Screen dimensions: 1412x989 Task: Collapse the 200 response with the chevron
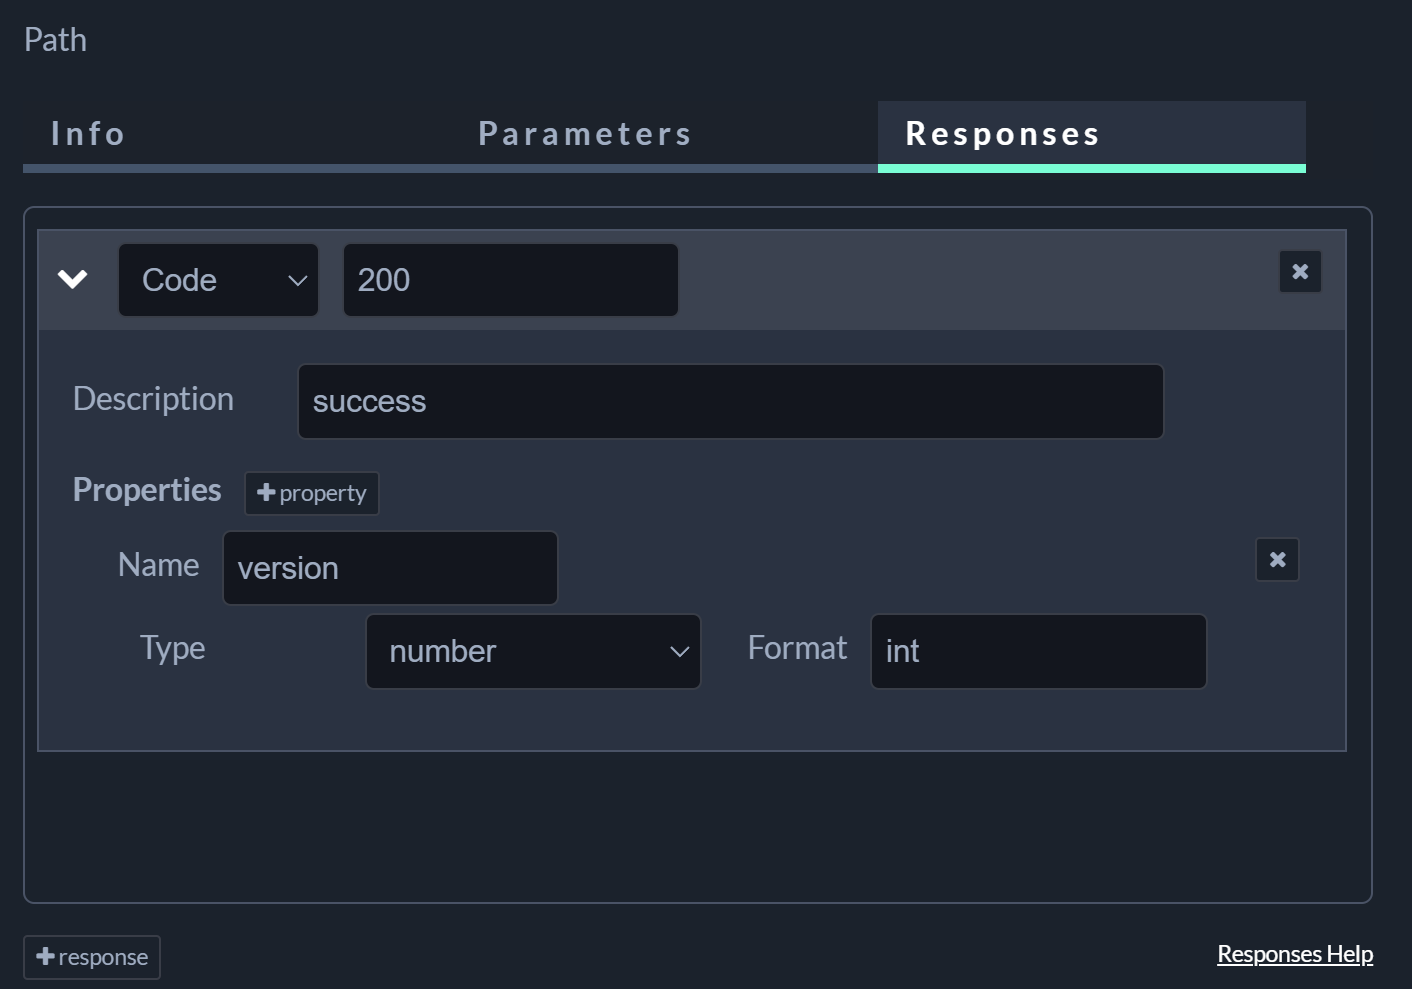73,279
